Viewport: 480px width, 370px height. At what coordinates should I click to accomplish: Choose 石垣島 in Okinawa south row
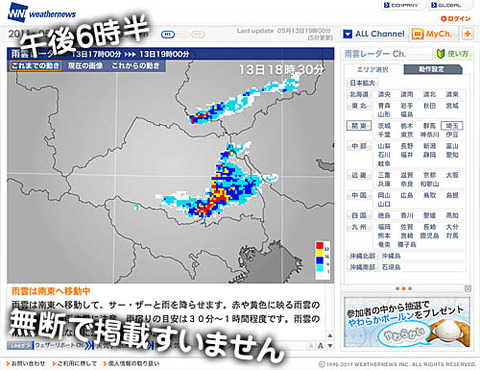pos(391,267)
